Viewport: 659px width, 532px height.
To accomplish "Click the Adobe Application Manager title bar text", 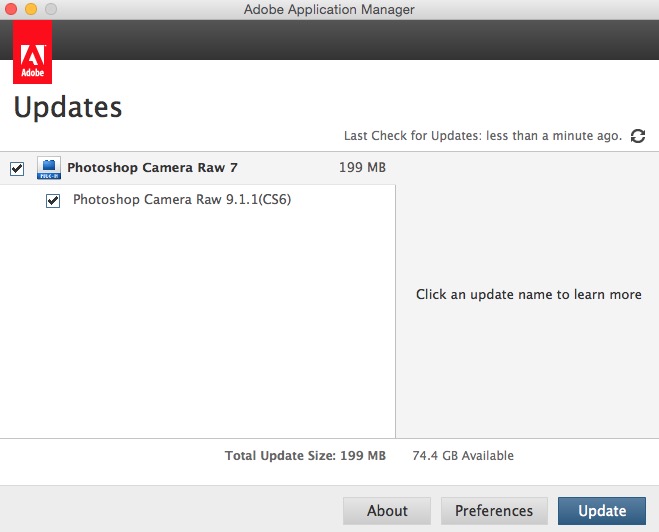I will click(x=329, y=9).
